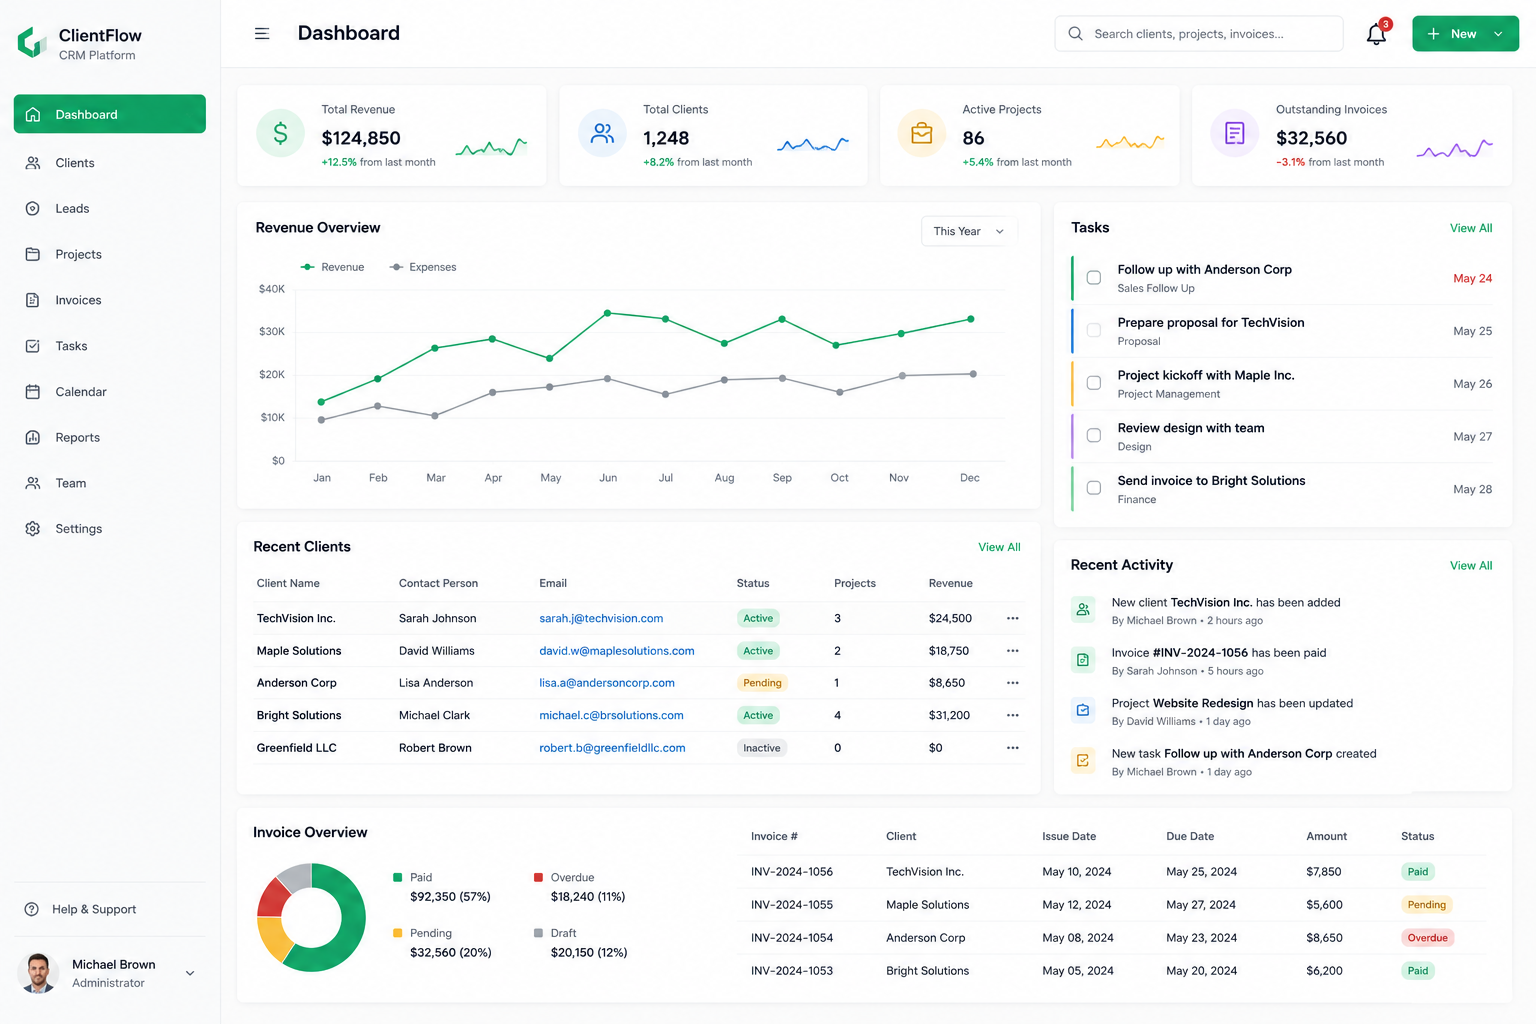This screenshot has height=1024, width=1536.
Task: Click the Calendar icon in sidebar
Action: pos(33,392)
